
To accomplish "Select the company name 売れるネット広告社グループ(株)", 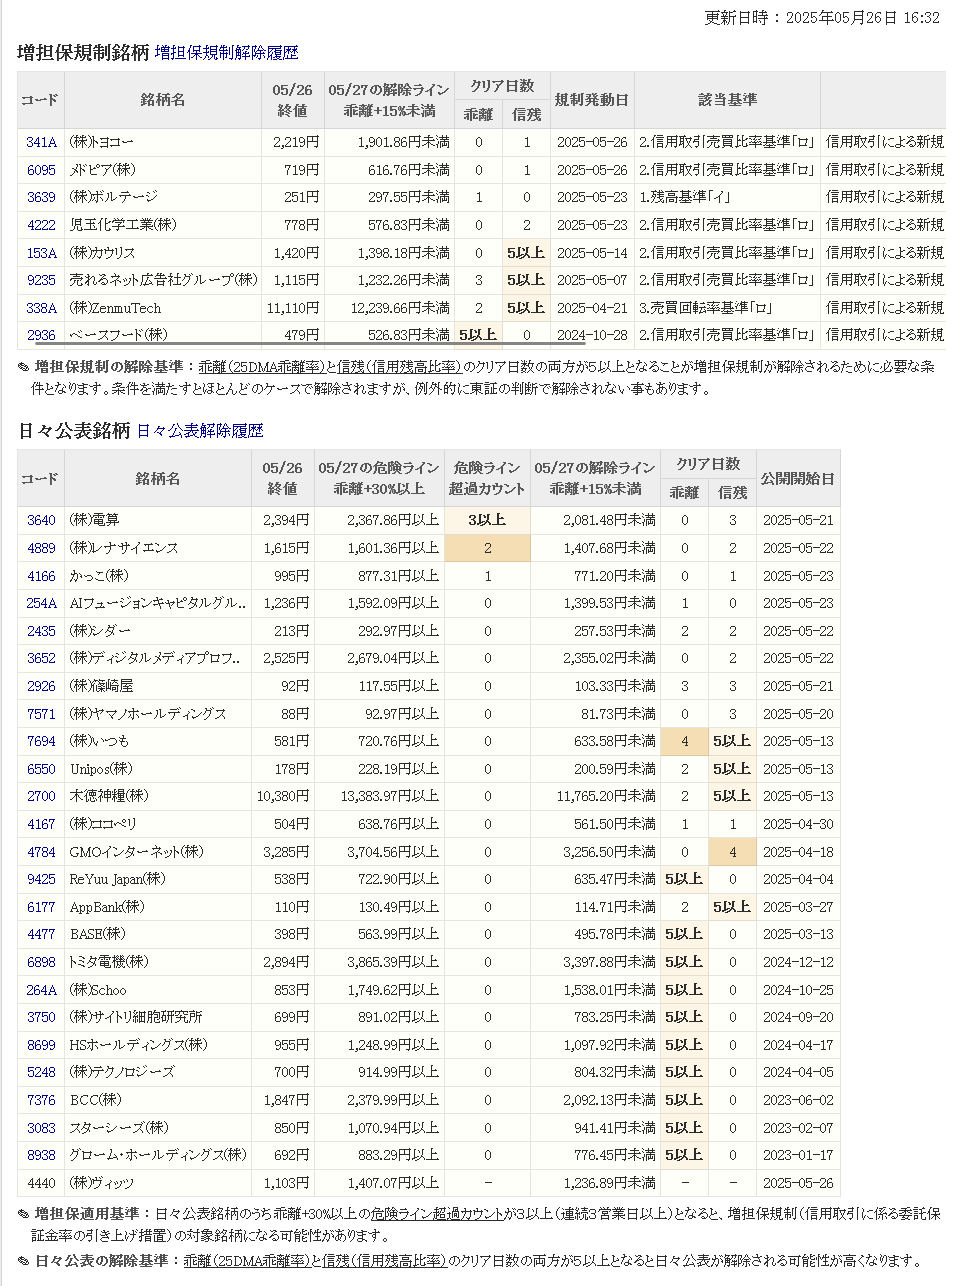I will pos(163,280).
